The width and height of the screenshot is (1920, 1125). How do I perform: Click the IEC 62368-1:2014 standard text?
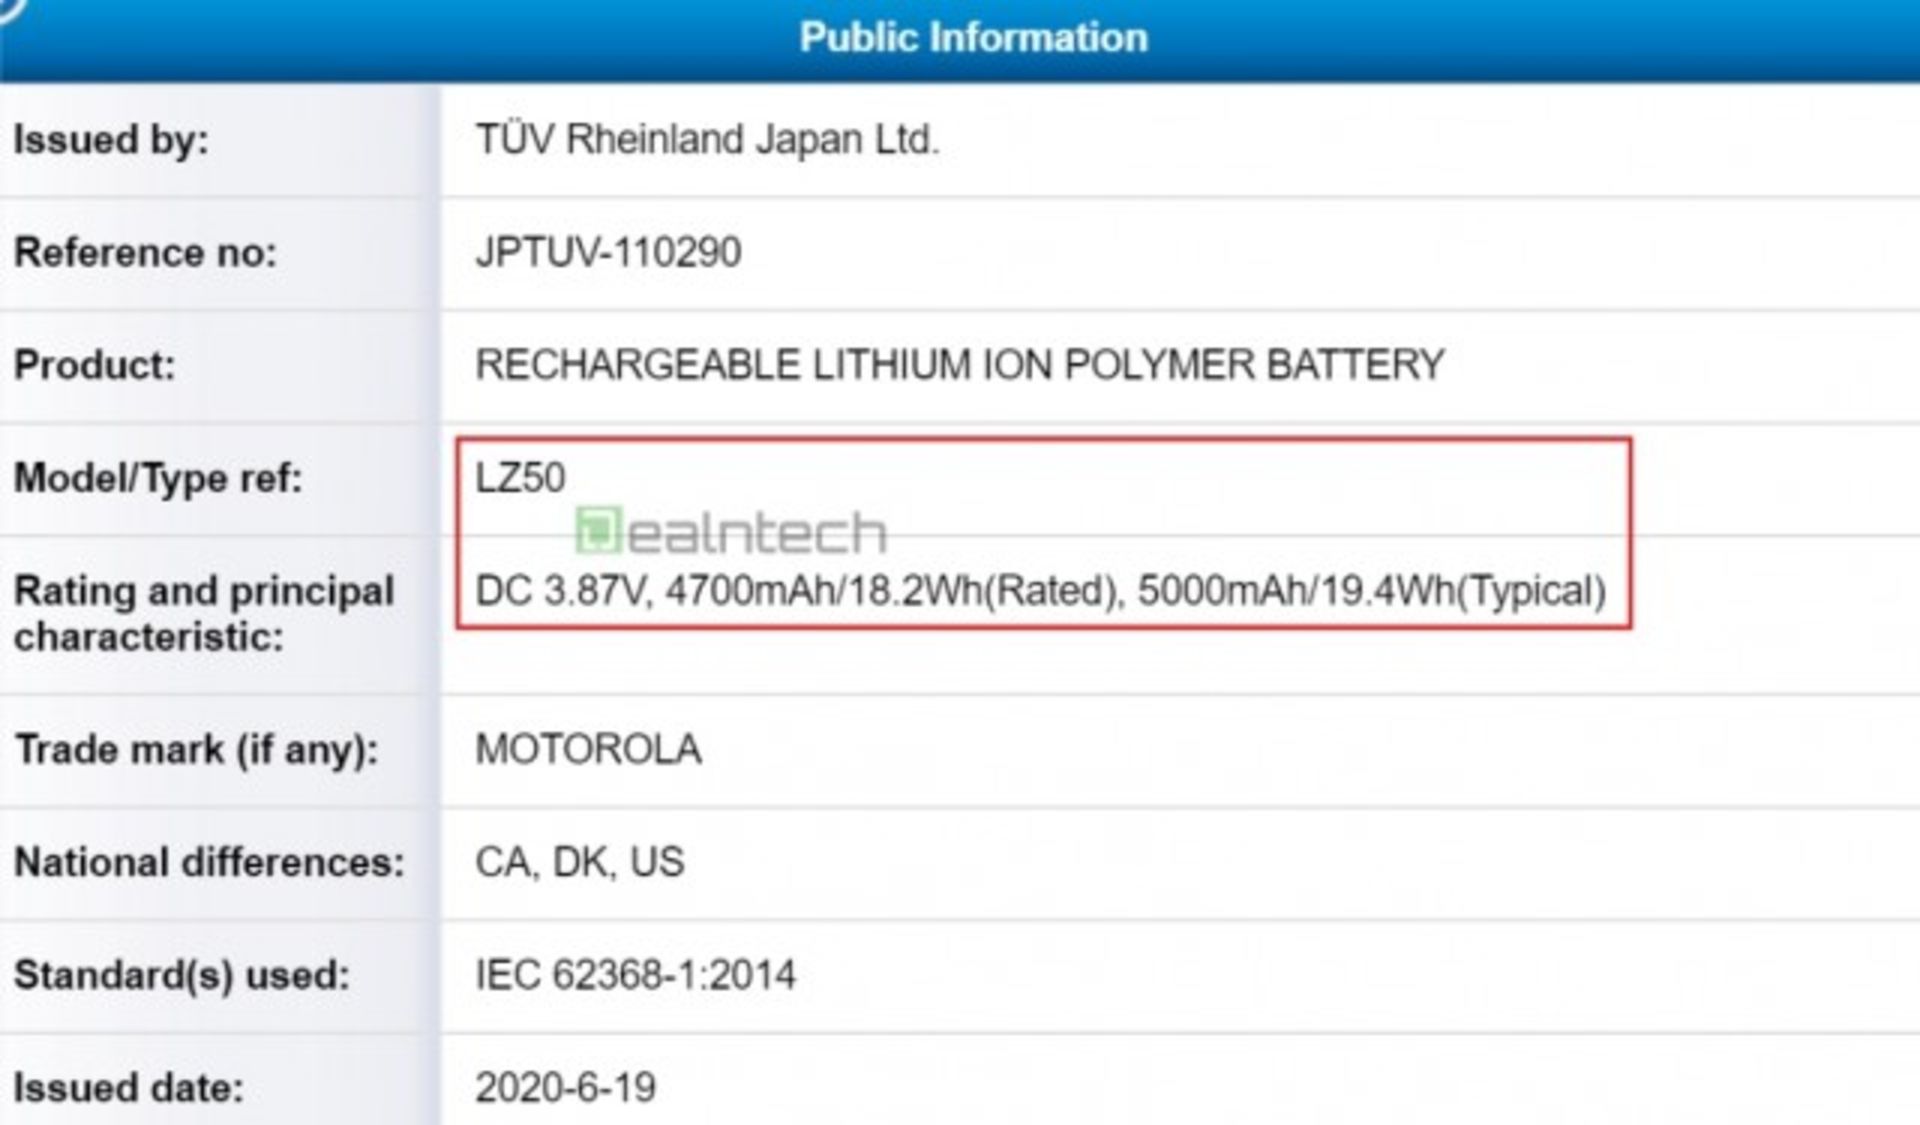point(635,975)
